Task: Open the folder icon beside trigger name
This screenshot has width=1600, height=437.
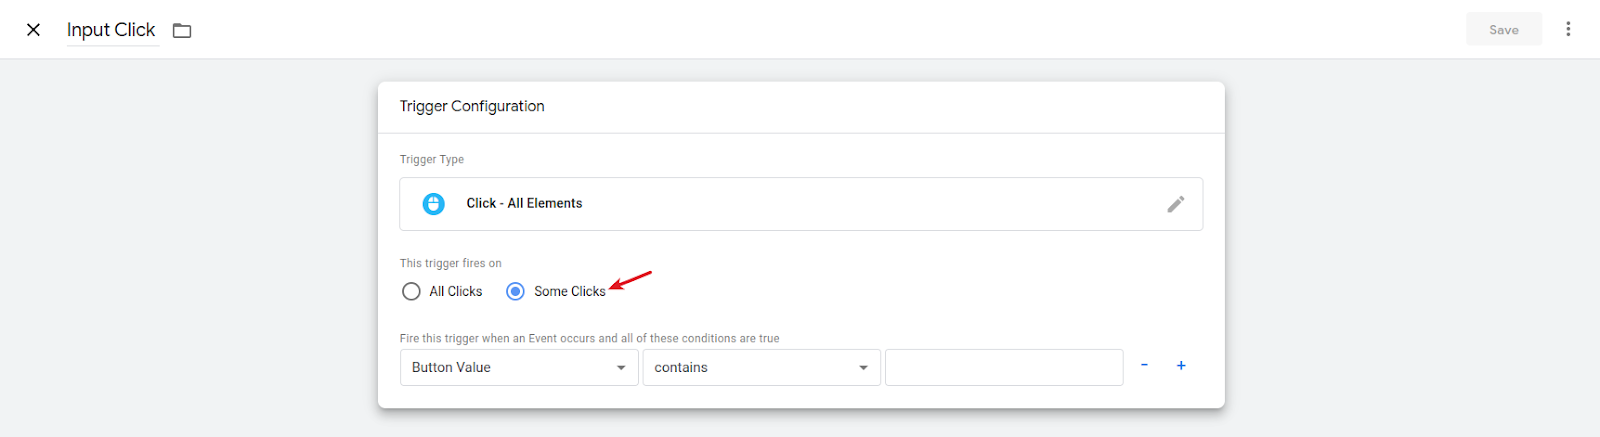Action: 182,31
